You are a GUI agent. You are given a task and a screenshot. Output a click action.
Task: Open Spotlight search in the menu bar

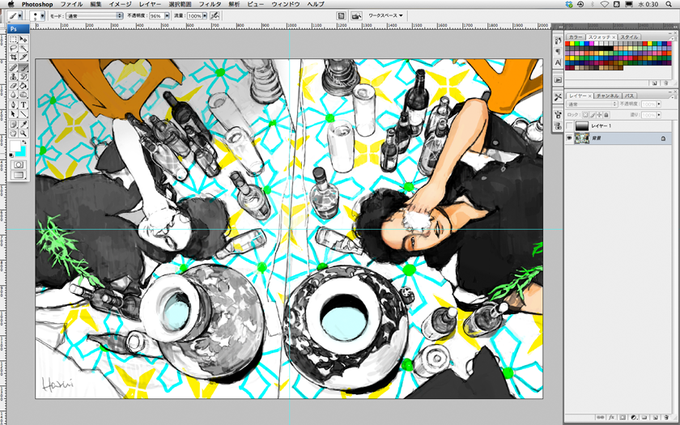click(x=669, y=4)
